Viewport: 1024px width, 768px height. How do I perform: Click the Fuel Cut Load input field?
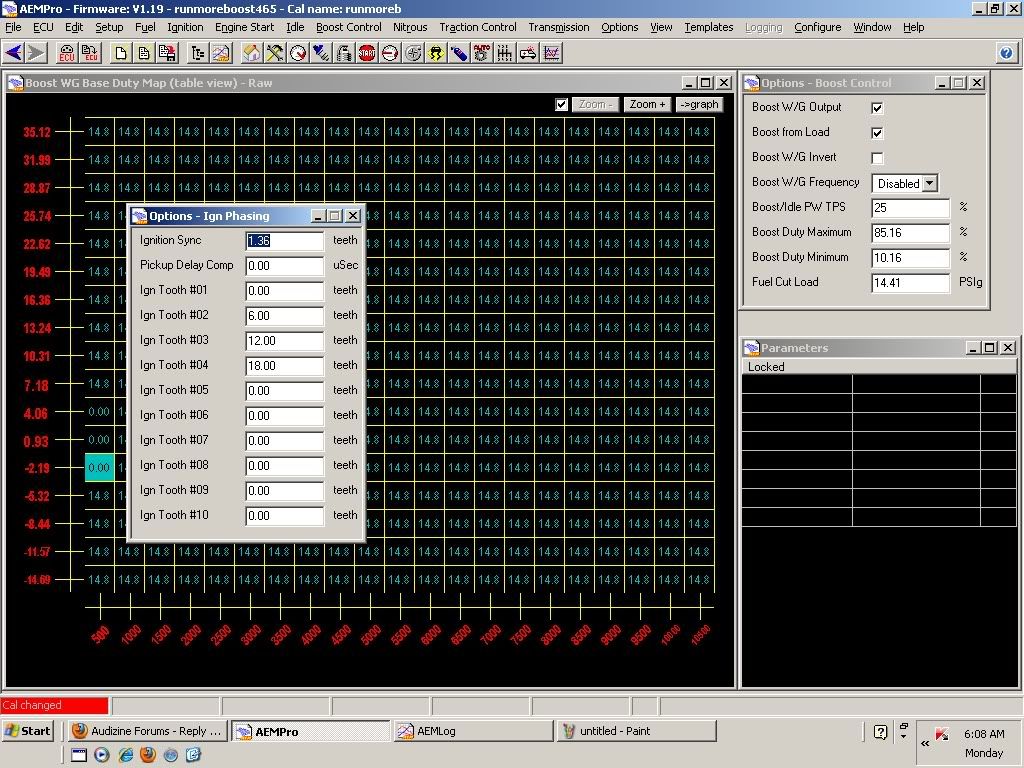[910, 283]
